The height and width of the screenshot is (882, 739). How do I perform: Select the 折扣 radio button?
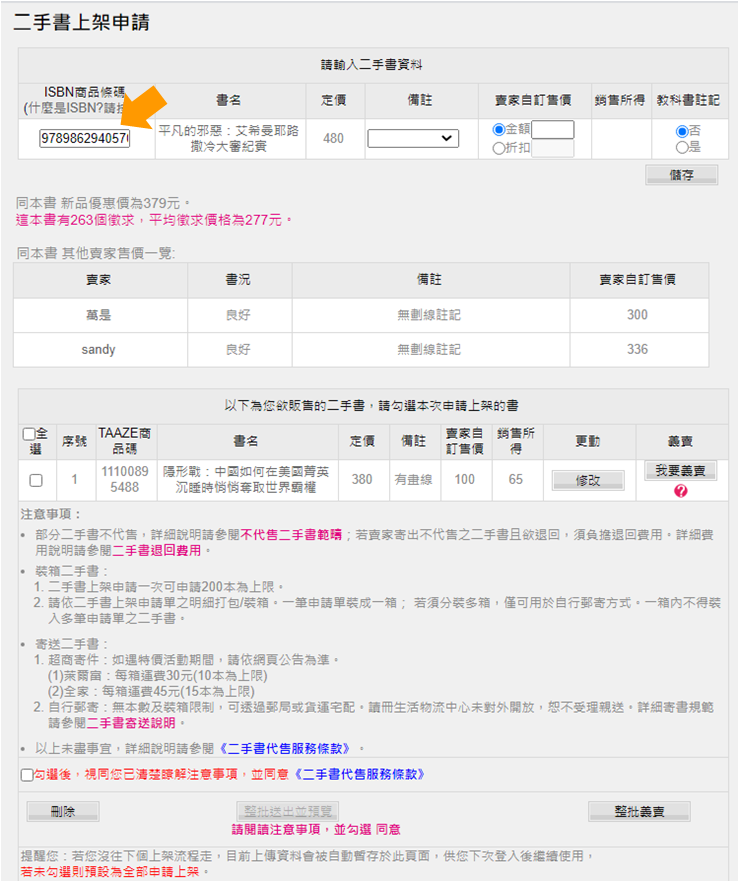click(499, 148)
